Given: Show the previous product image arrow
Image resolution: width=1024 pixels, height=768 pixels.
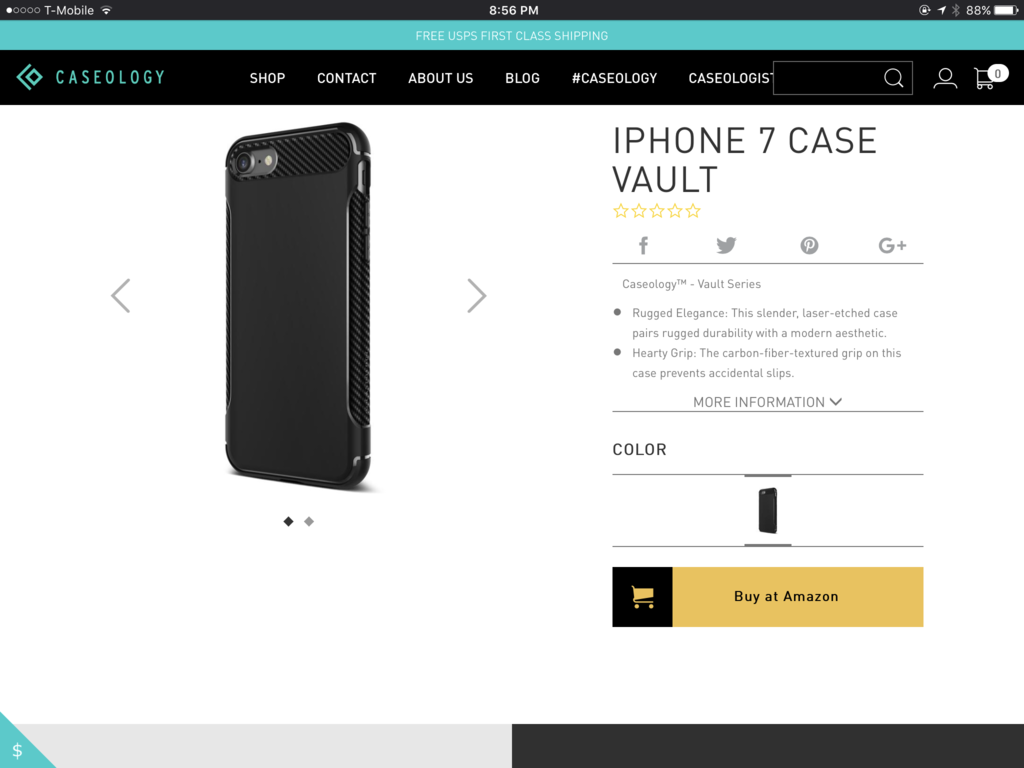Looking at the screenshot, I should click(121, 296).
